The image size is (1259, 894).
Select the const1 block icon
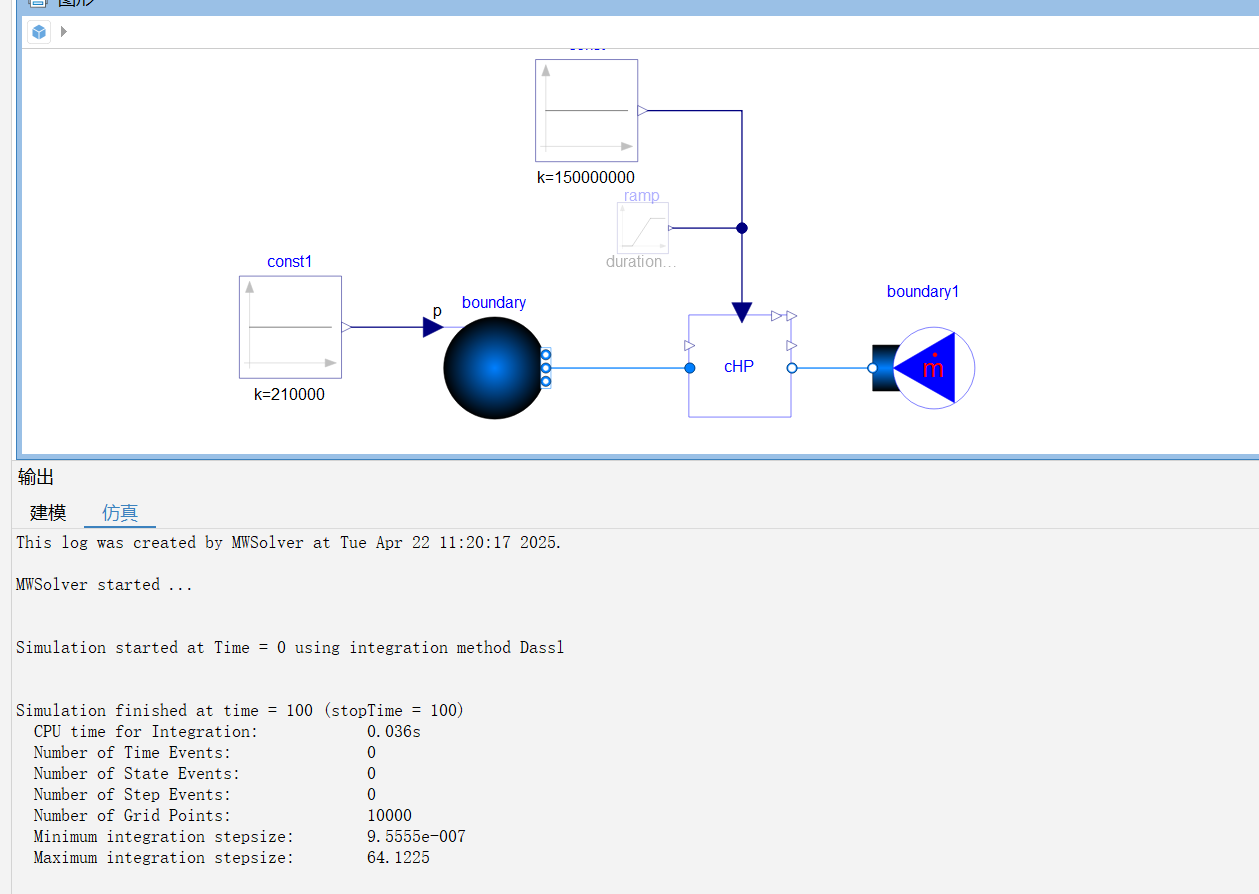290,327
